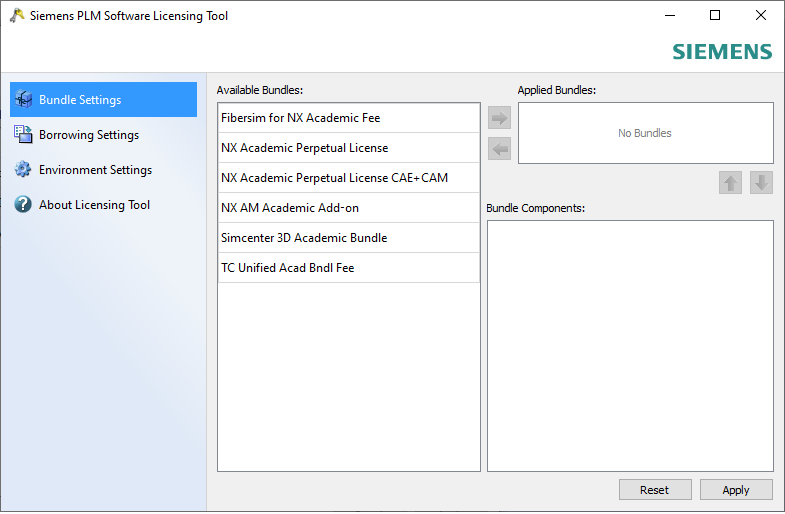Click the move bundle down arrow
The image size is (785, 514).
pos(761,183)
